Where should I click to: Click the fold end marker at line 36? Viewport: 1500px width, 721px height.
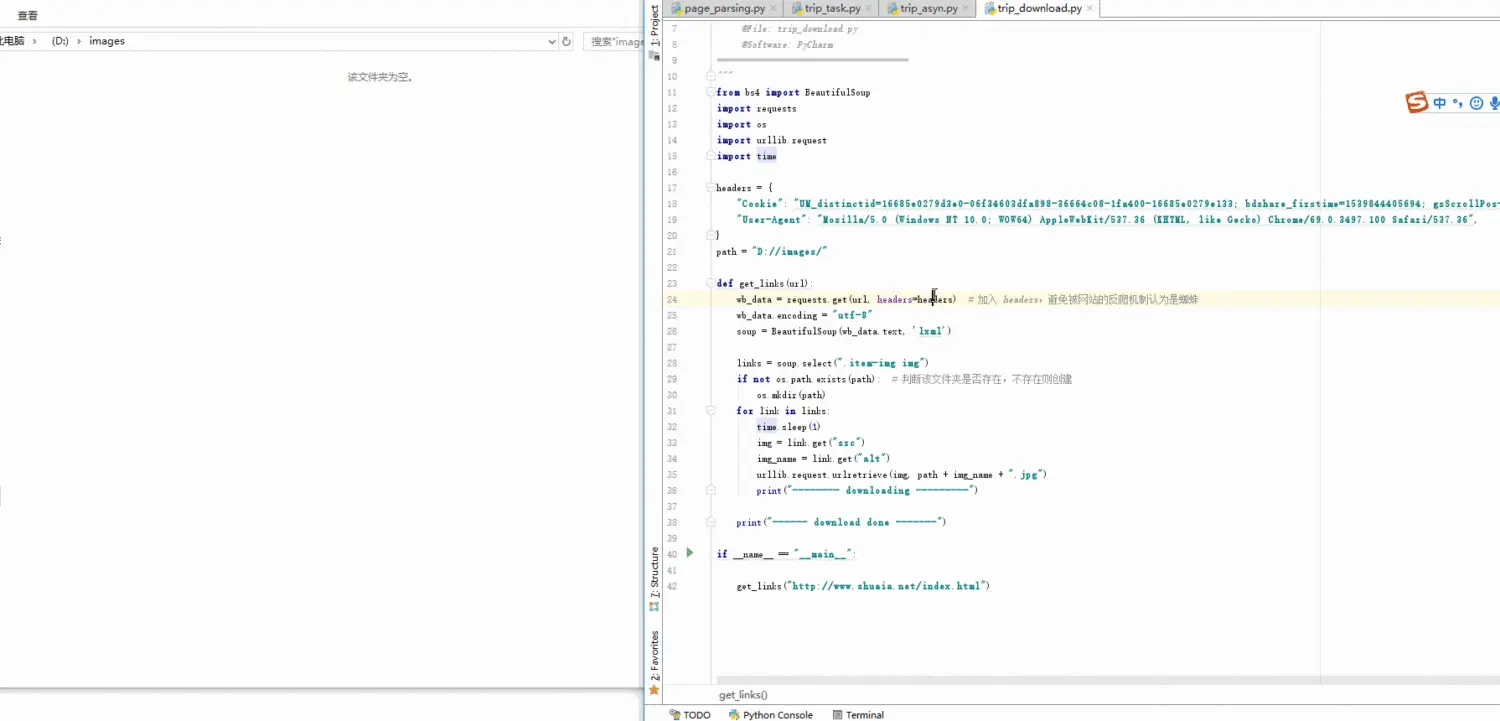tap(710, 490)
